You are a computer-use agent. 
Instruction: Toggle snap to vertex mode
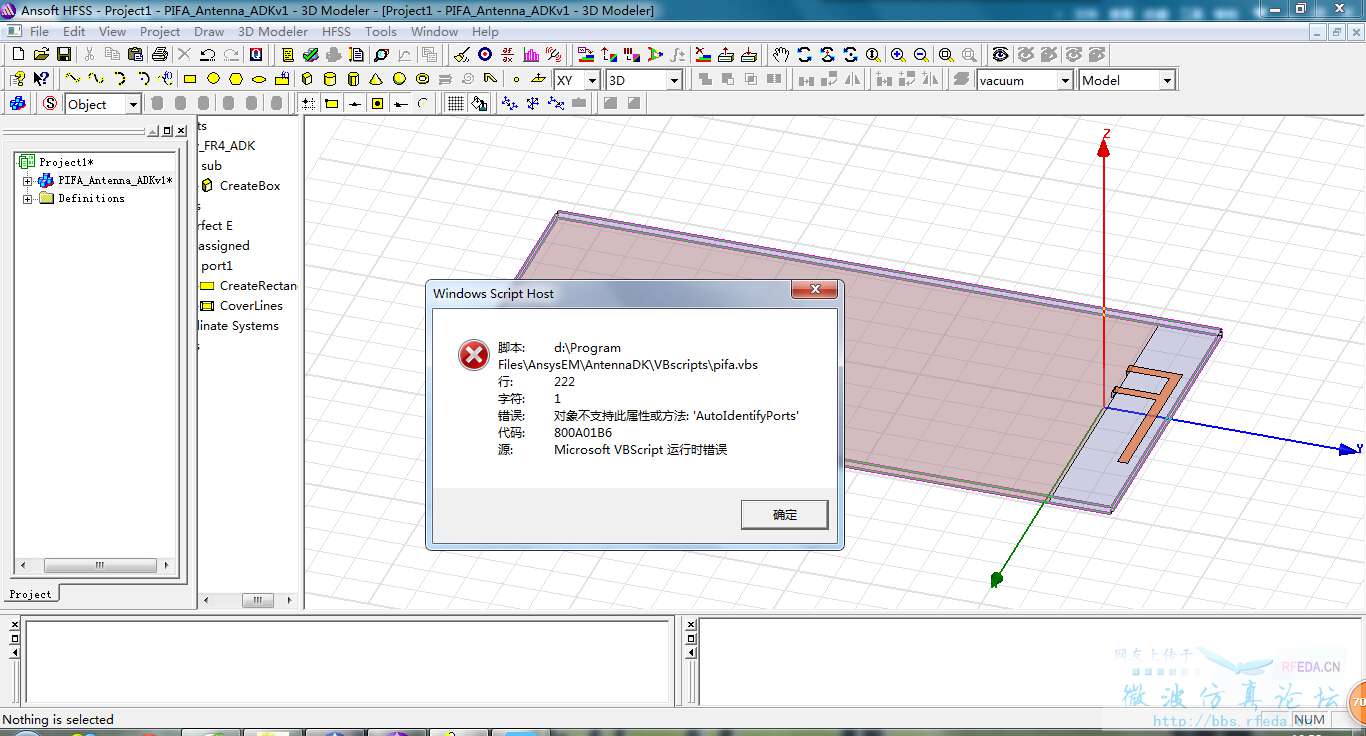331,103
